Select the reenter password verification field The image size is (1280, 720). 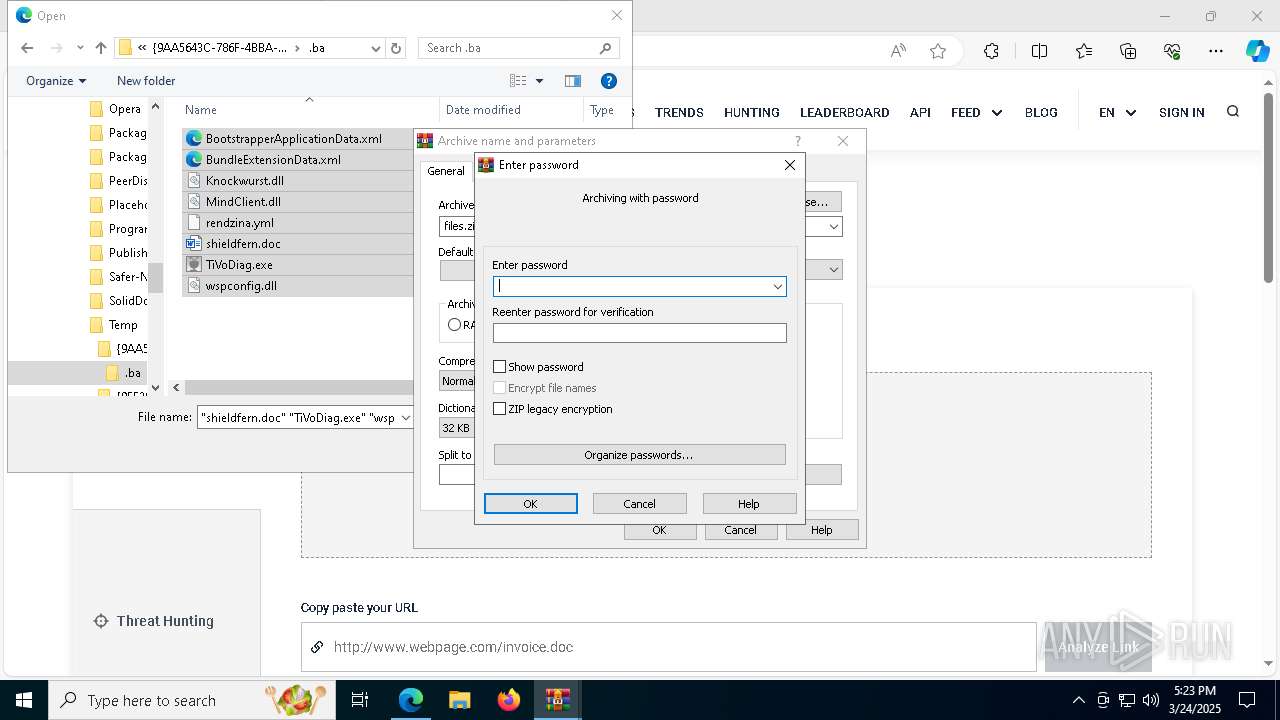(x=640, y=333)
